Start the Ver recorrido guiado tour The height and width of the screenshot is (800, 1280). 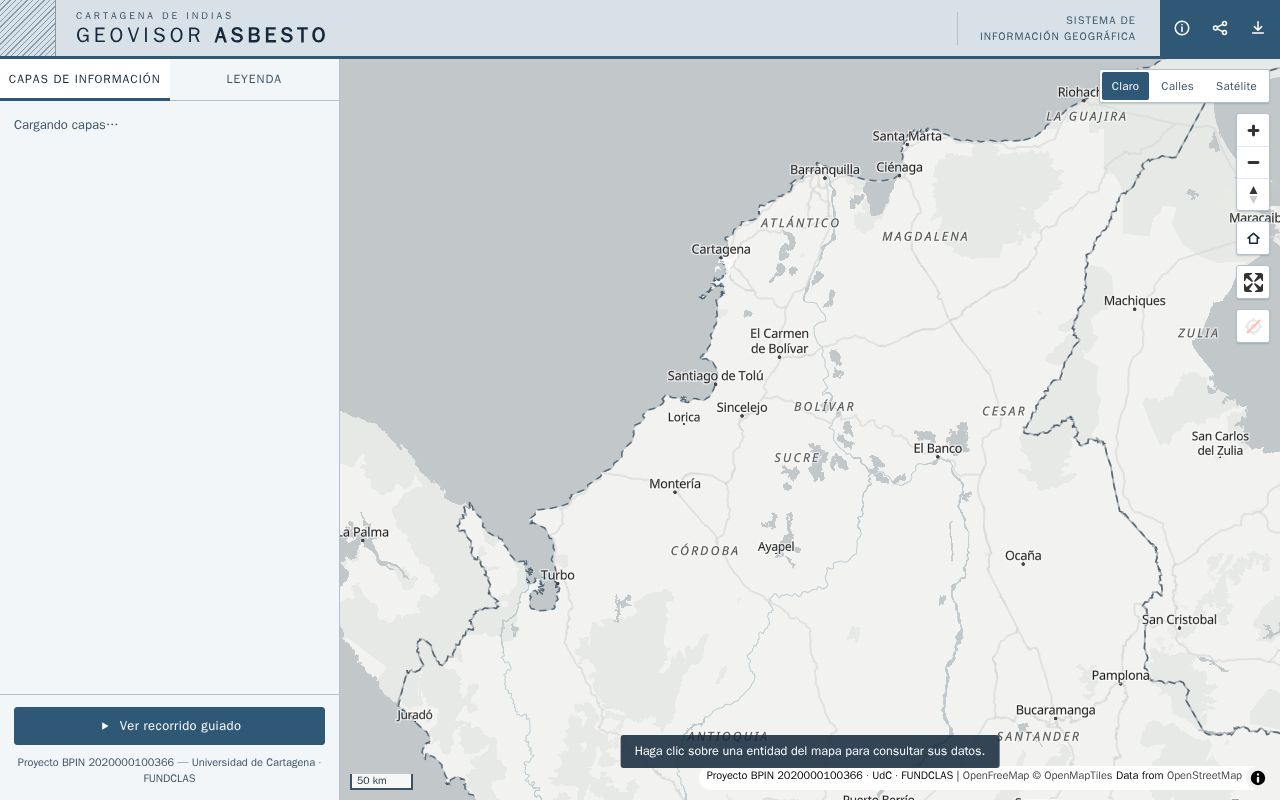pos(169,726)
